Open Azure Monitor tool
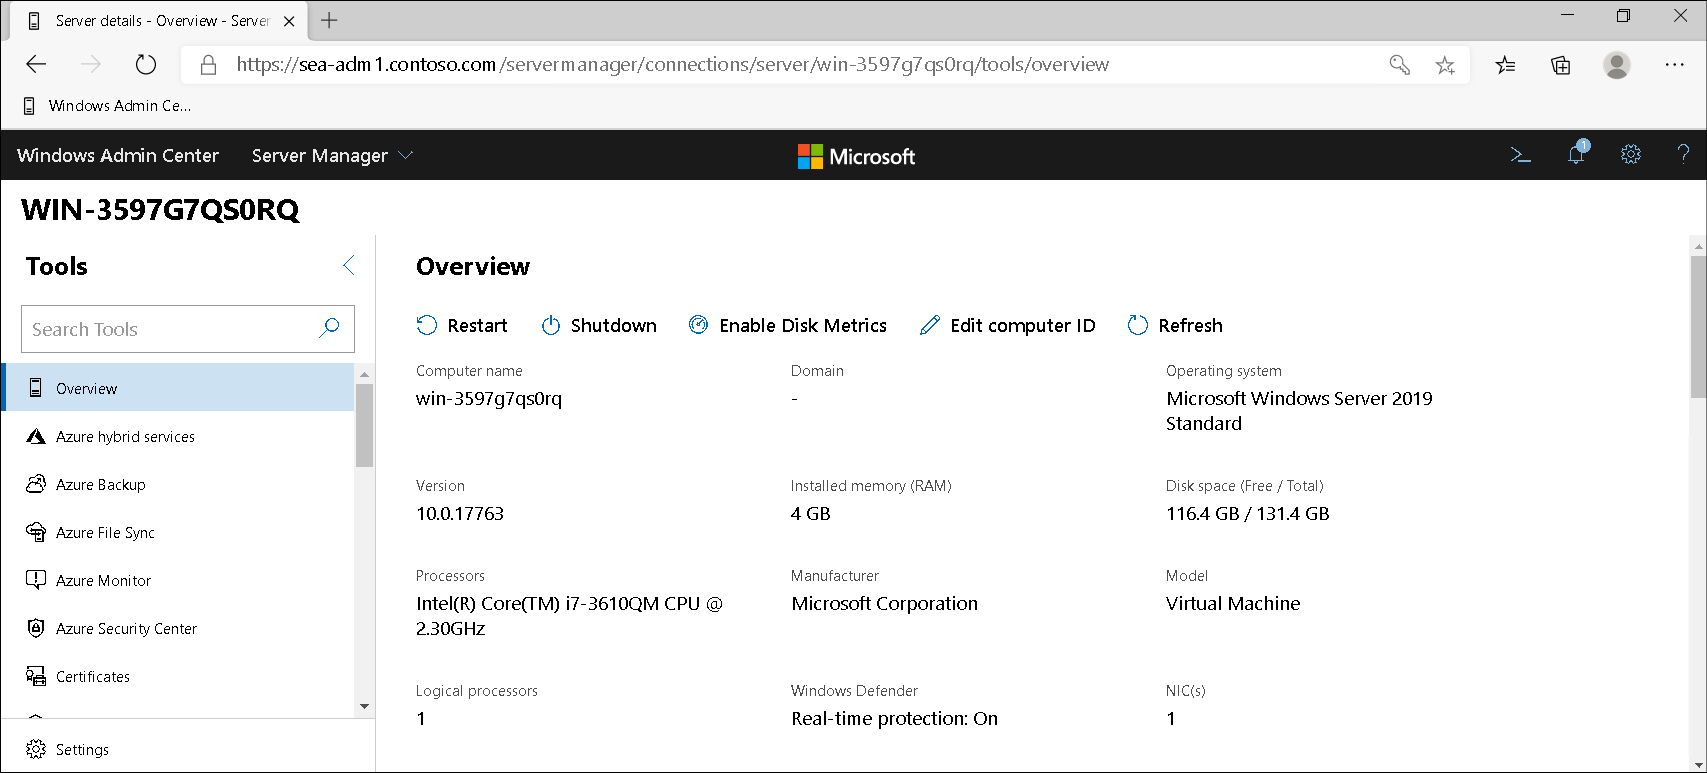 [179, 580]
